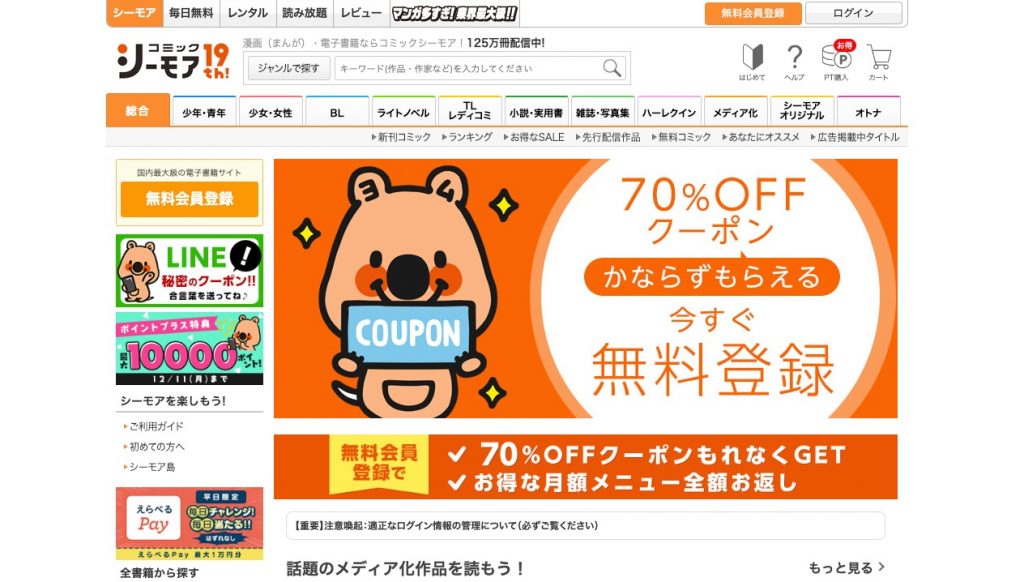Open the 70%OFF coupon hero banner
The image size is (1024, 582).
pyautogui.click(x=585, y=288)
